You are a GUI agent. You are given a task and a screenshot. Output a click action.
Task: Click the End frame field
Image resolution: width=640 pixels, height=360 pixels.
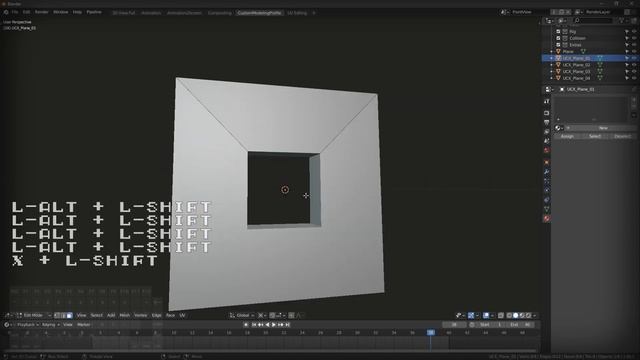point(520,325)
